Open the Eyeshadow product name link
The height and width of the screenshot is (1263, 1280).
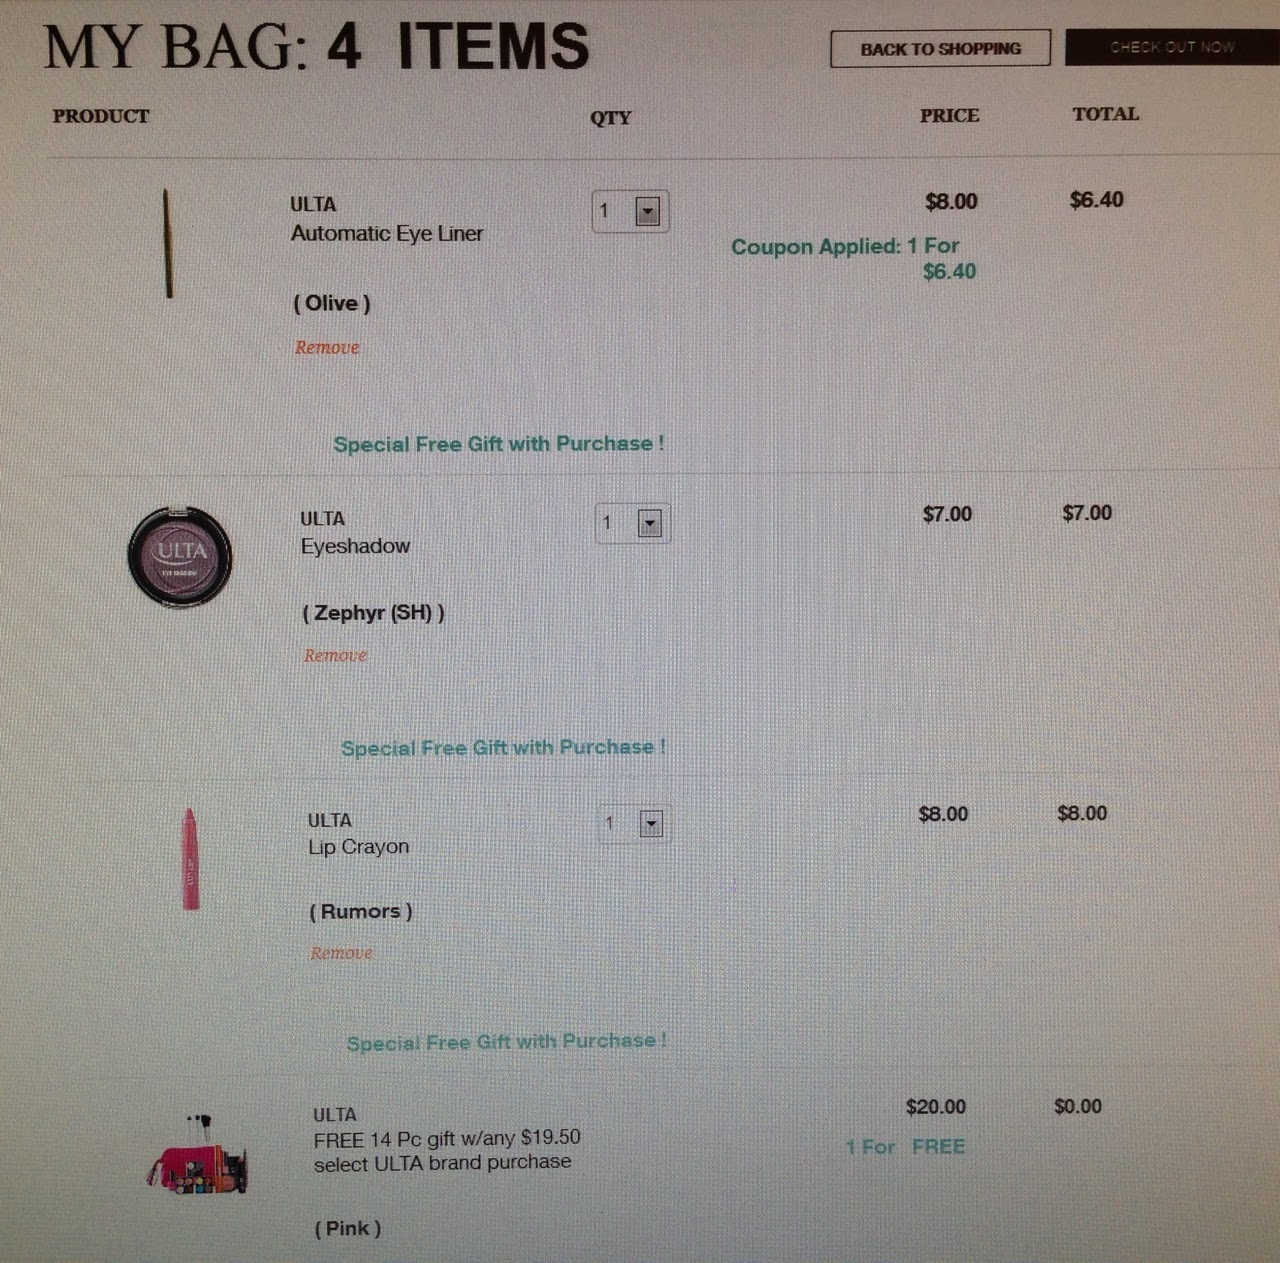(x=356, y=547)
